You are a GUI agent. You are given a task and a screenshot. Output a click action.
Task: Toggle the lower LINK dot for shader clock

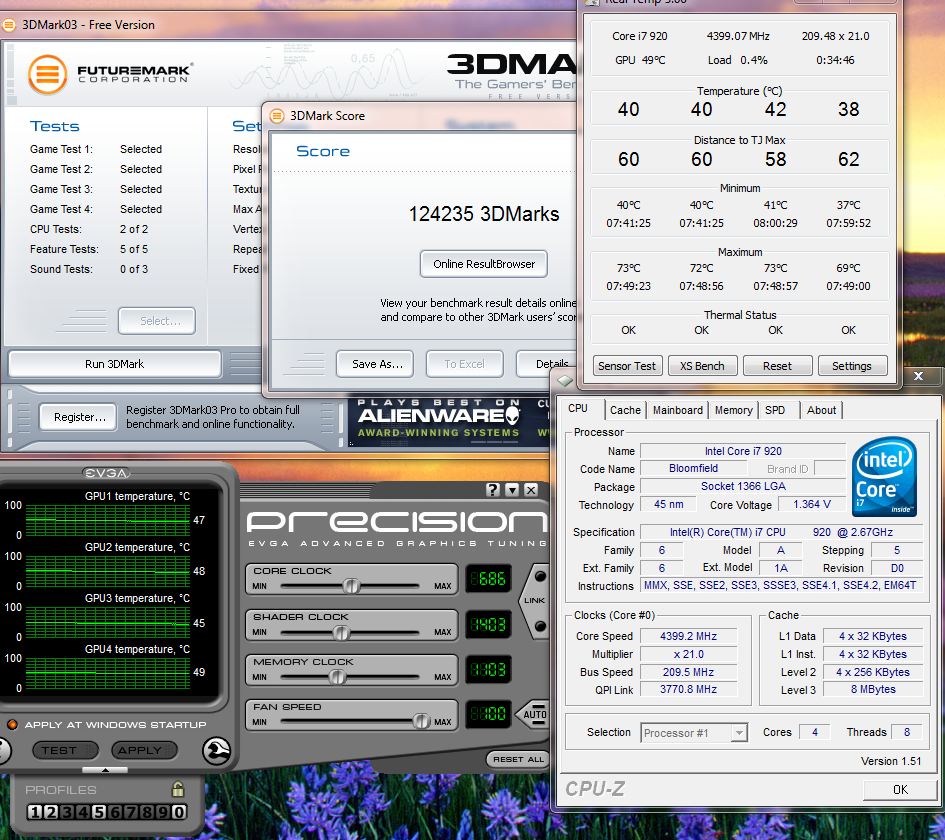click(x=540, y=626)
